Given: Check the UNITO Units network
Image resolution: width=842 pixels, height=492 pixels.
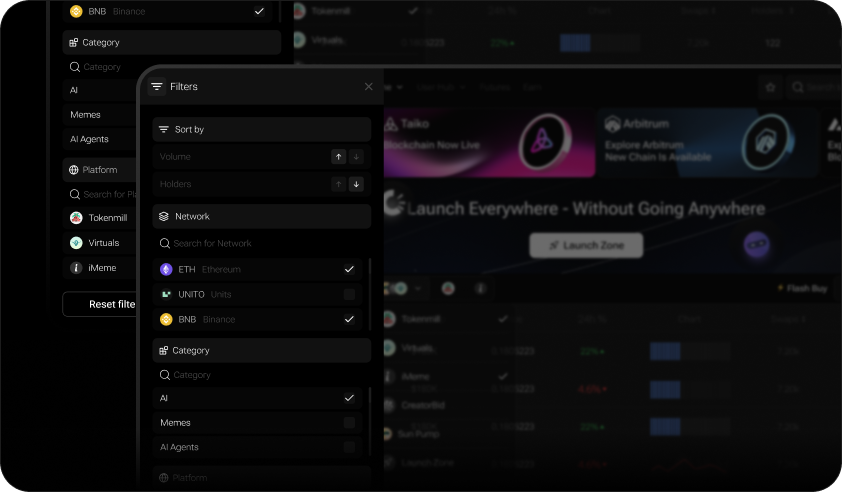Looking at the screenshot, I should point(349,295).
